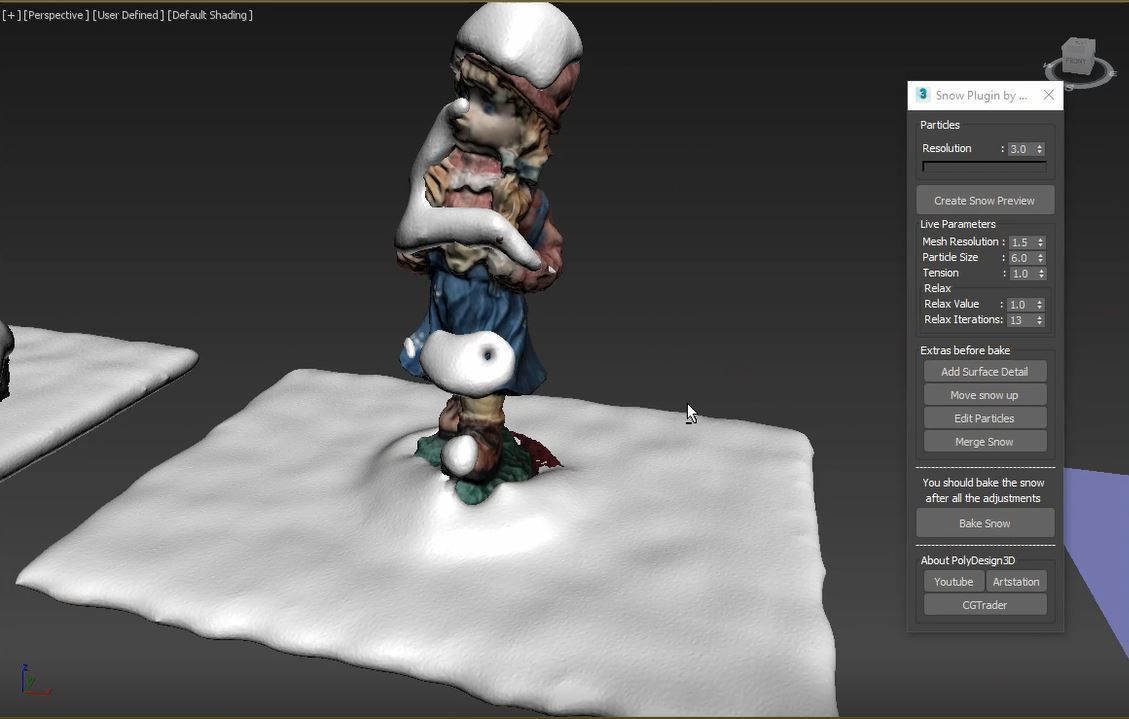The image size is (1129, 719).
Task: Click the Mesh Resolution value field
Action: 1022,242
